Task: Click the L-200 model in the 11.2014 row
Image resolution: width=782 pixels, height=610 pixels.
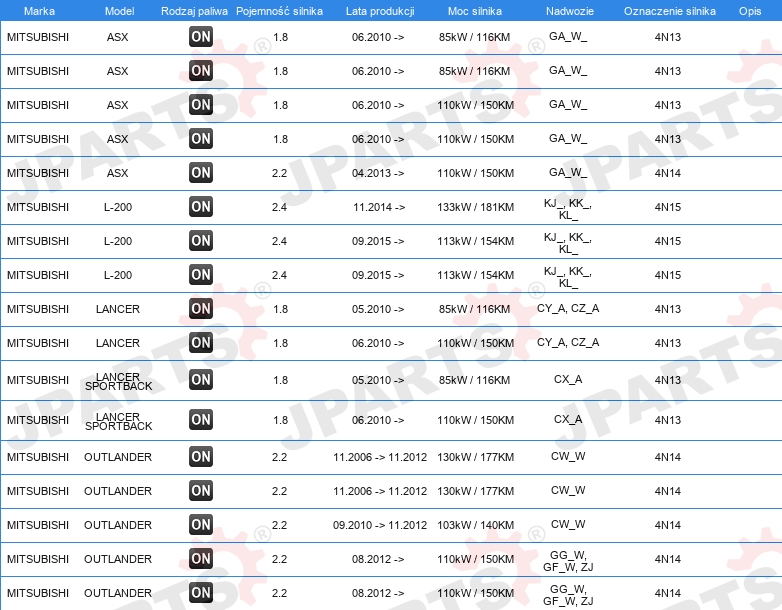Action: pyautogui.click(x=118, y=207)
